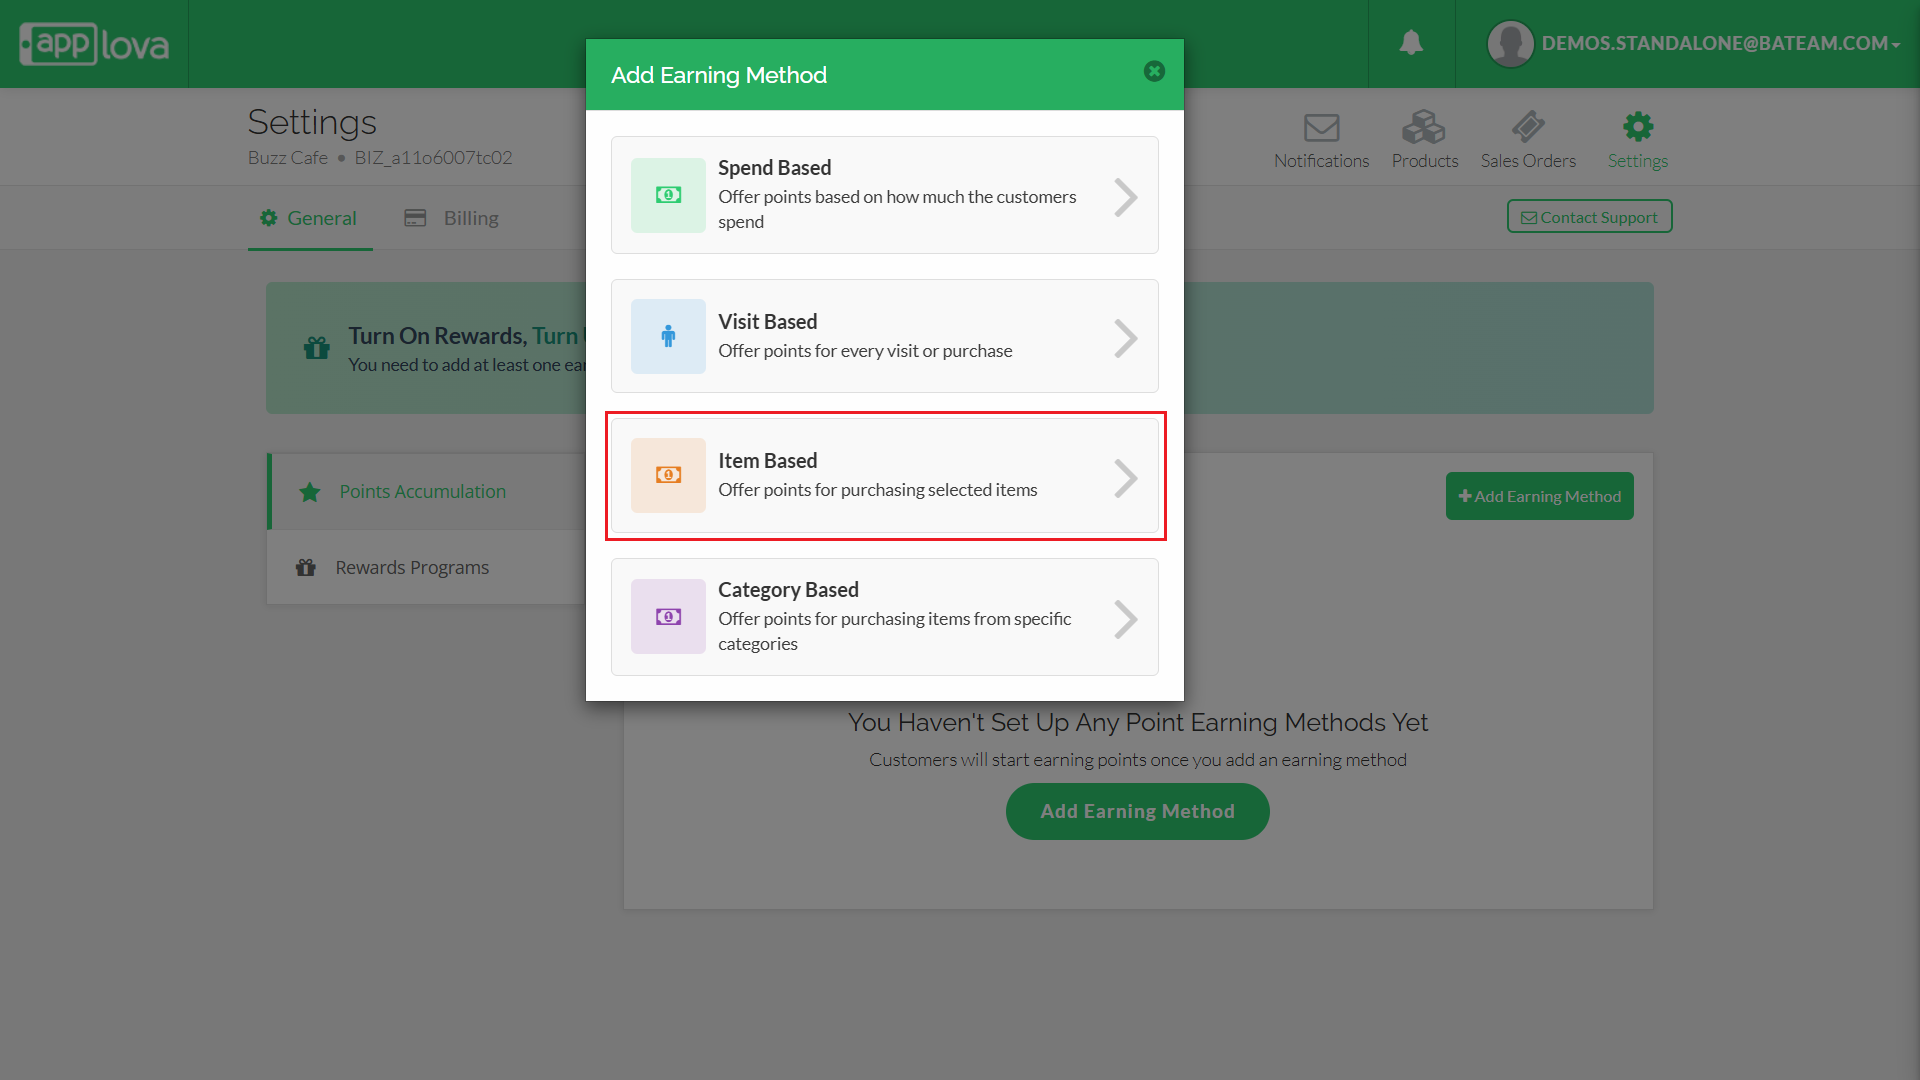Click the Category Based purple money icon

click(668, 617)
